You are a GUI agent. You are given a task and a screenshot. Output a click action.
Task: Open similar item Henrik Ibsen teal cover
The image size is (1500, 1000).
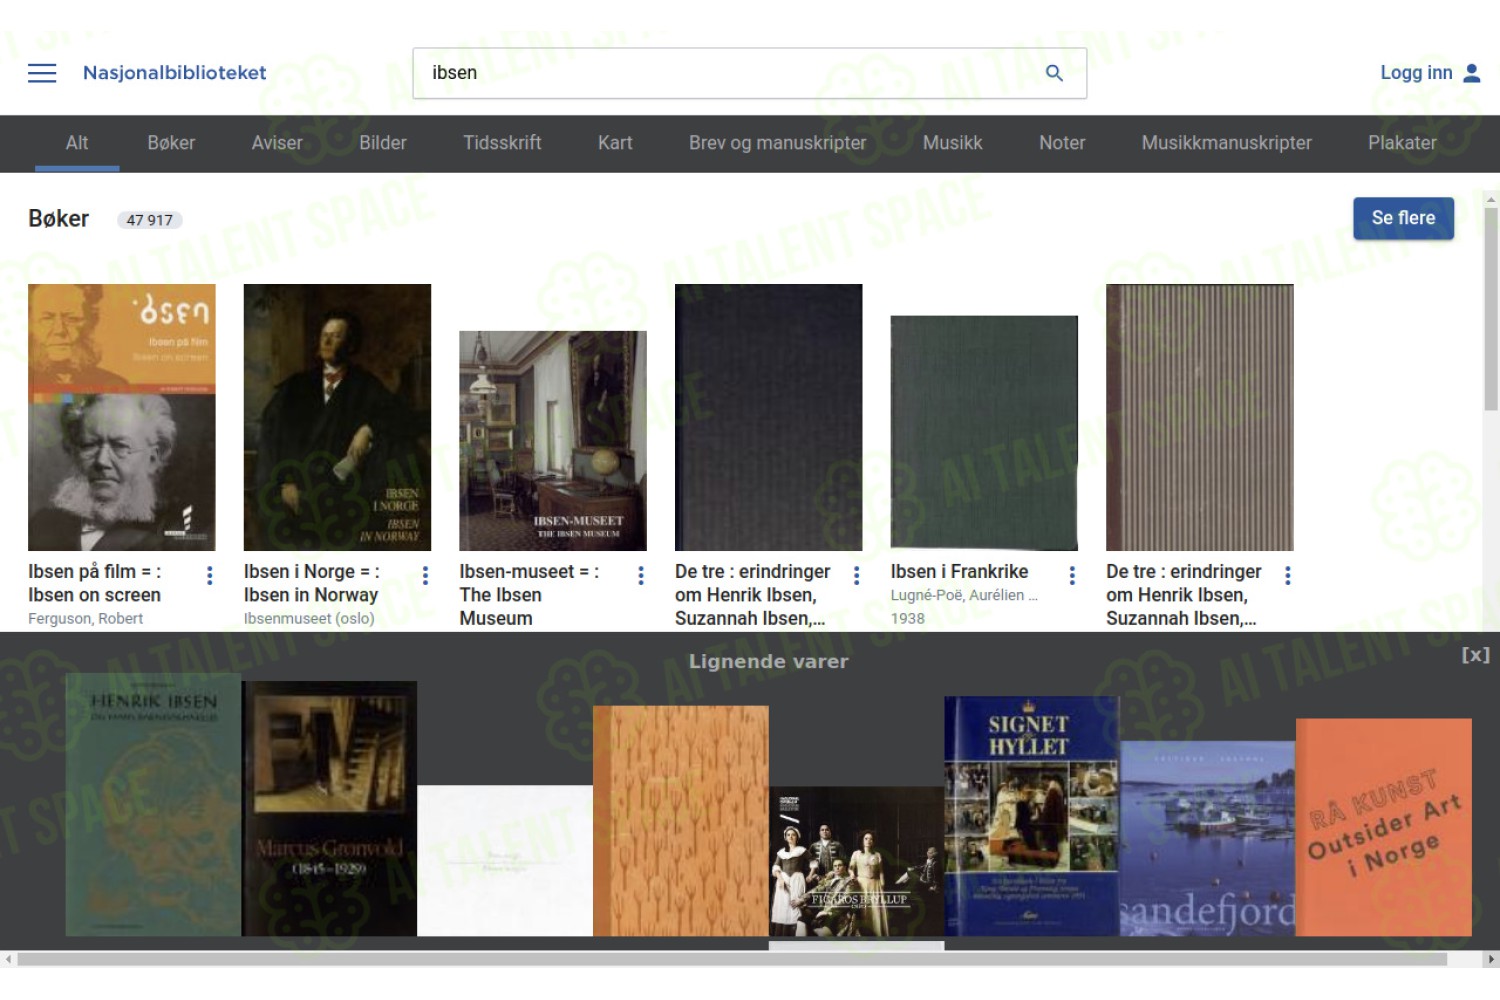pos(153,805)
